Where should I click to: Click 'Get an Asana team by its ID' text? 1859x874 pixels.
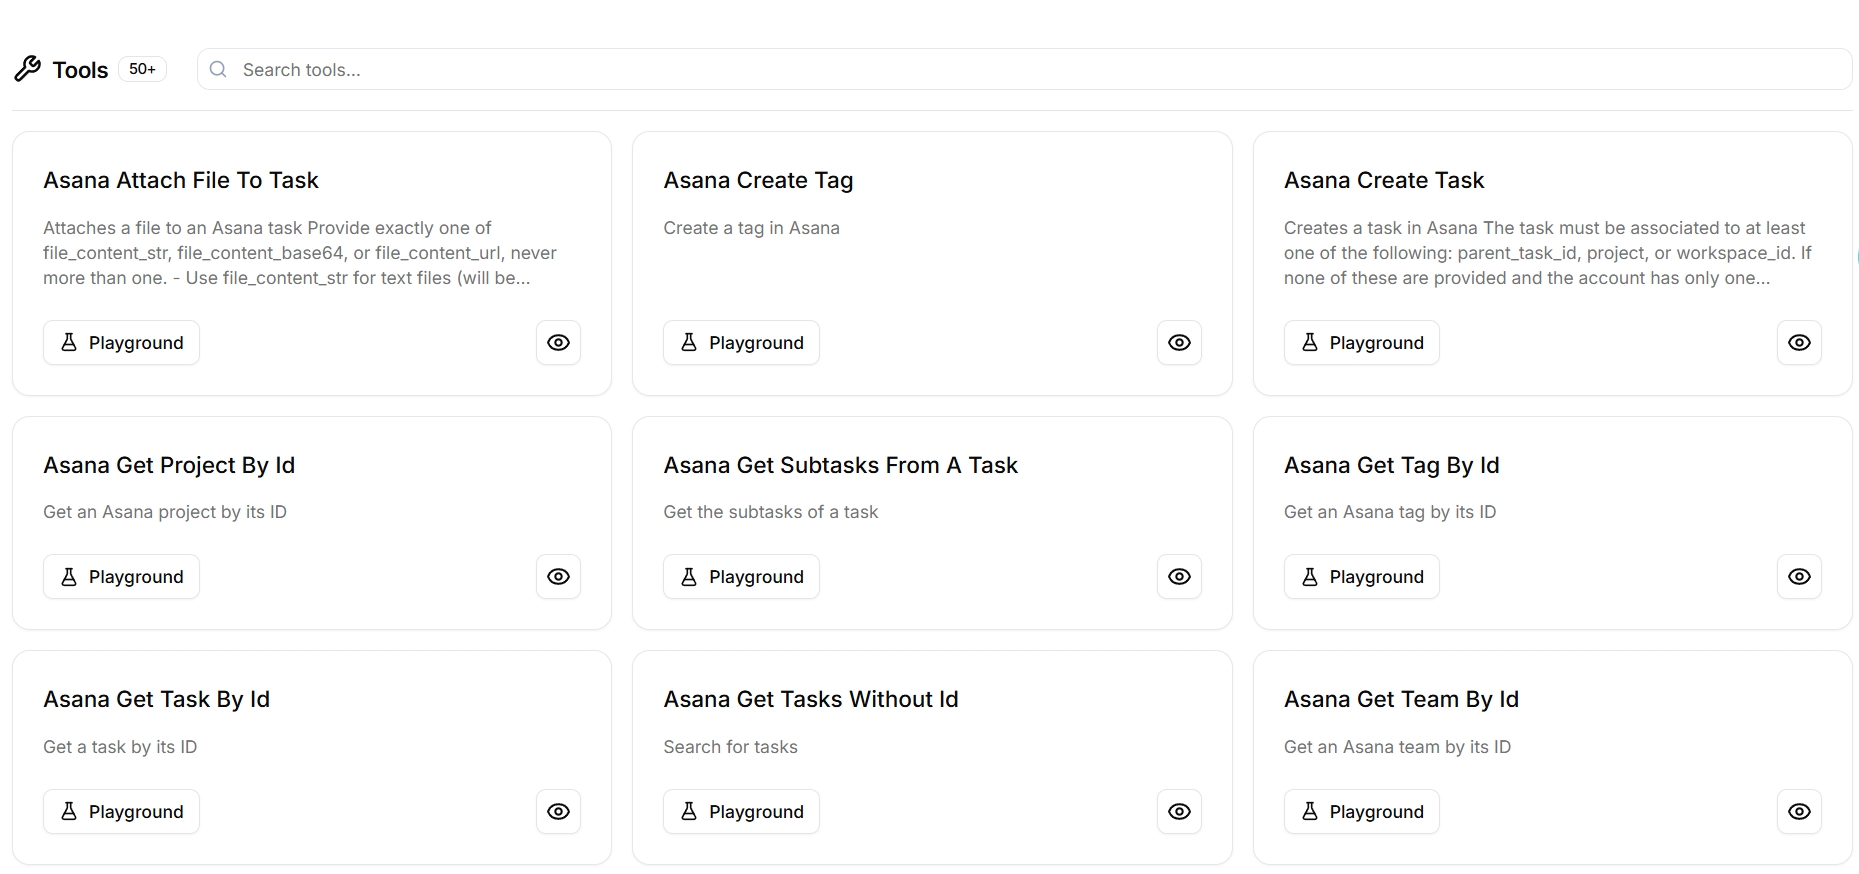point(1397,747)
